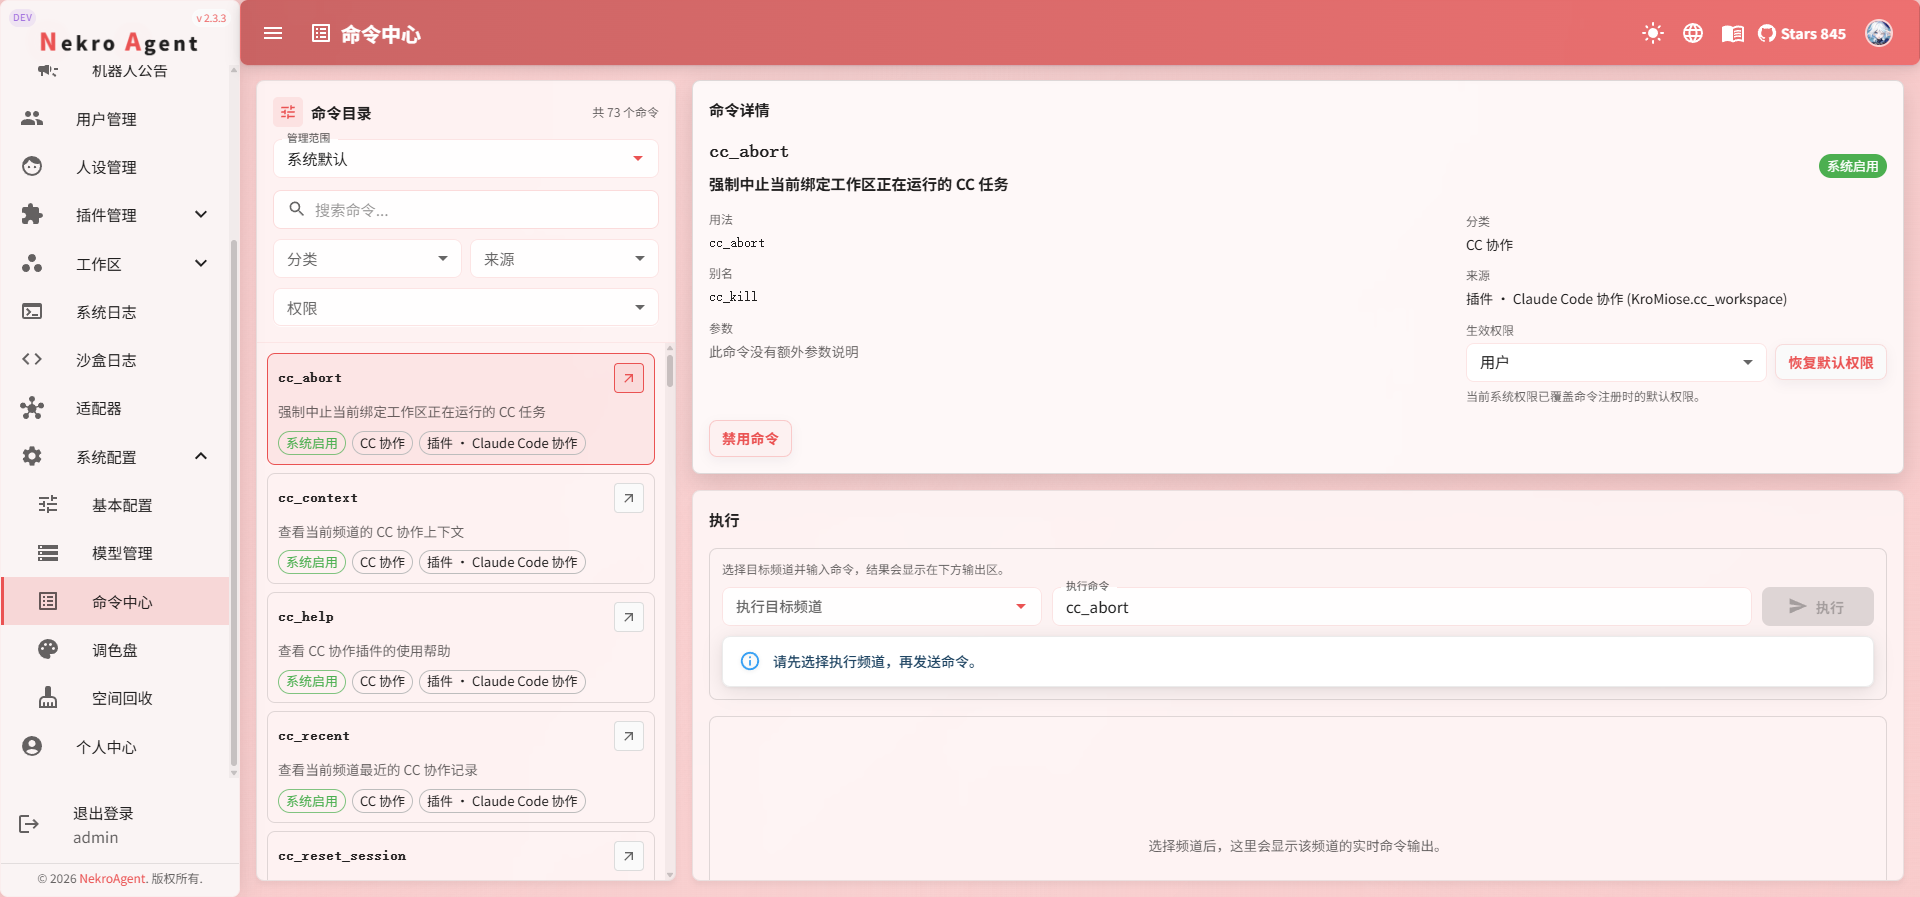1920x897 pixels.
Task: Open the 来源 filter dropdown
Action: coord(564,259)
